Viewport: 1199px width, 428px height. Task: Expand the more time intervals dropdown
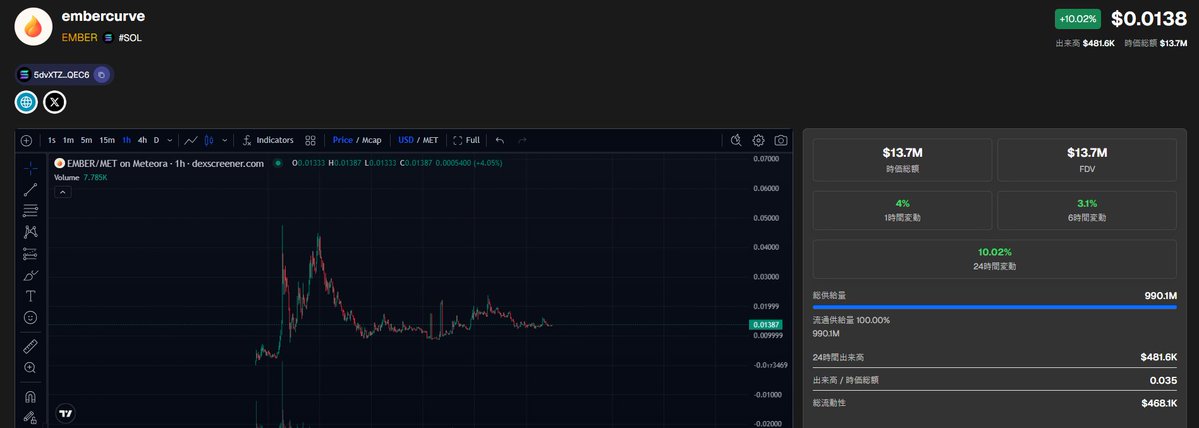click(170, 141)
